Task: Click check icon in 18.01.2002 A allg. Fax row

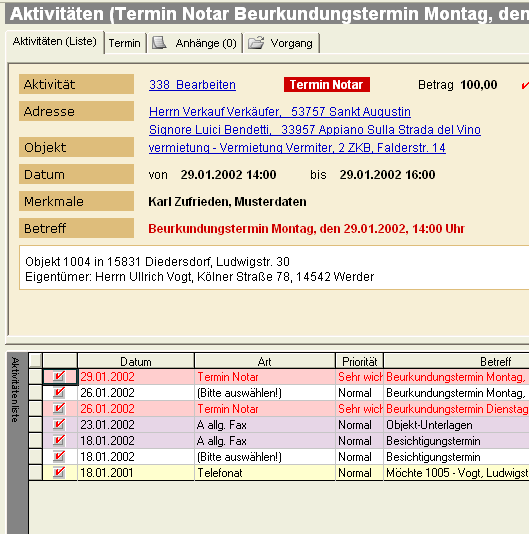Action: click(x=59, y=441)
